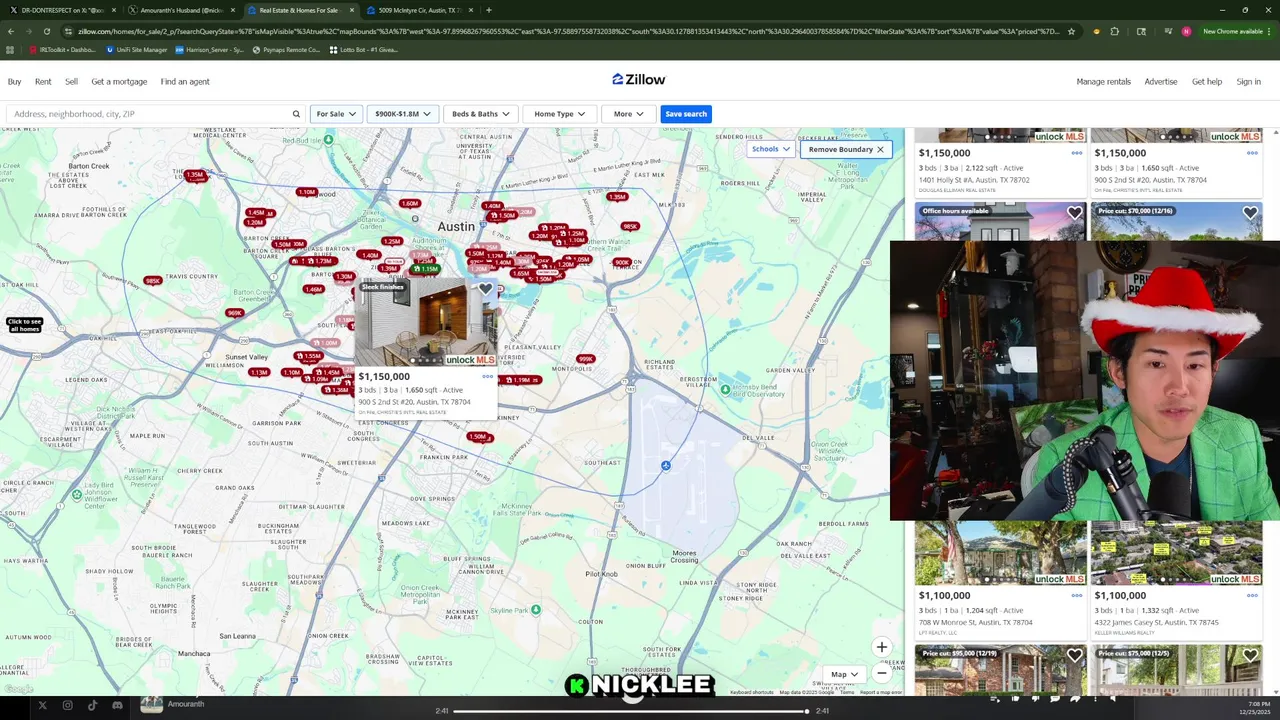Click the Sign in link
This screenshot has width=1280, height=720.
point(1248,82)
